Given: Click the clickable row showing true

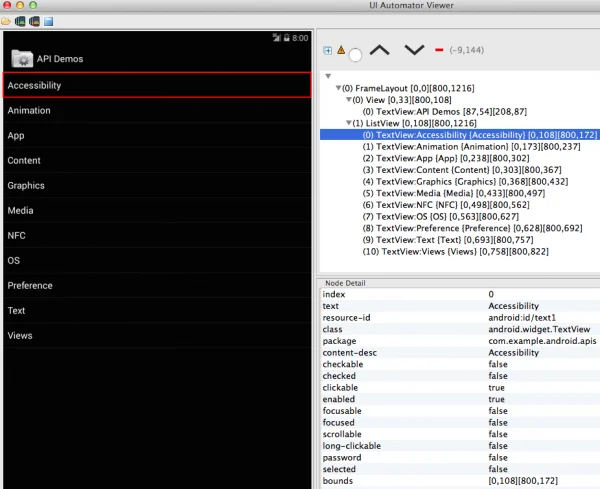Looking at the screenshot, I should [460, 388].
